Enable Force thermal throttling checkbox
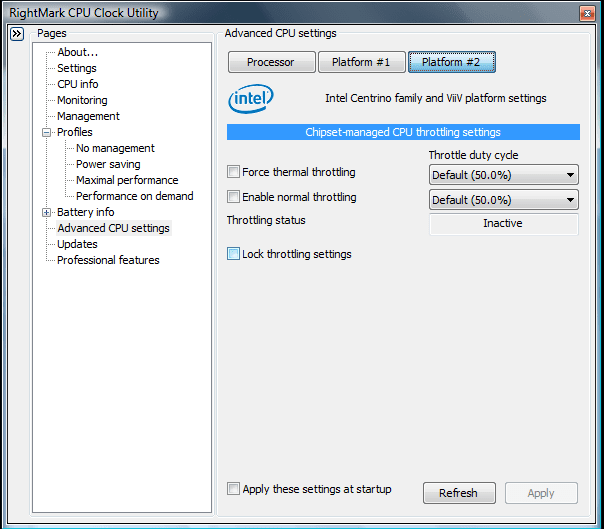This screenshot has height=529, width=604. tap(233, 172)
